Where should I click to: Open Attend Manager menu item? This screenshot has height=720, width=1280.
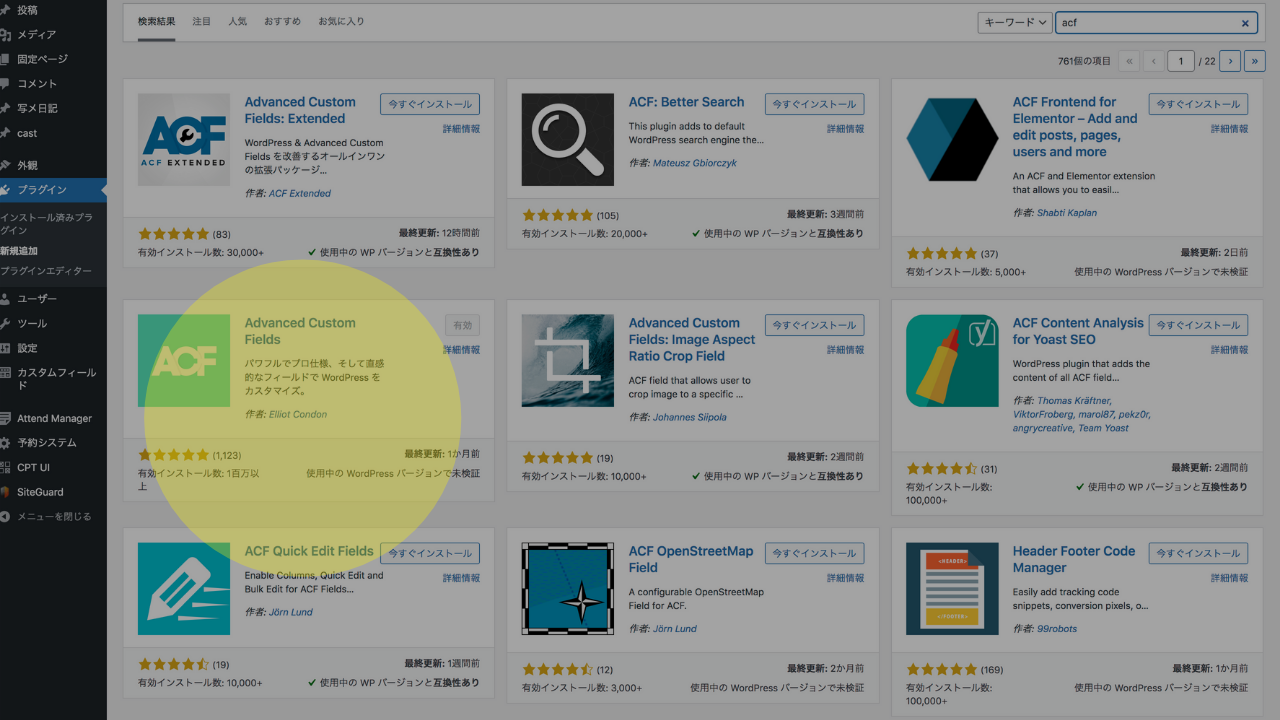[x=54, y=419]
